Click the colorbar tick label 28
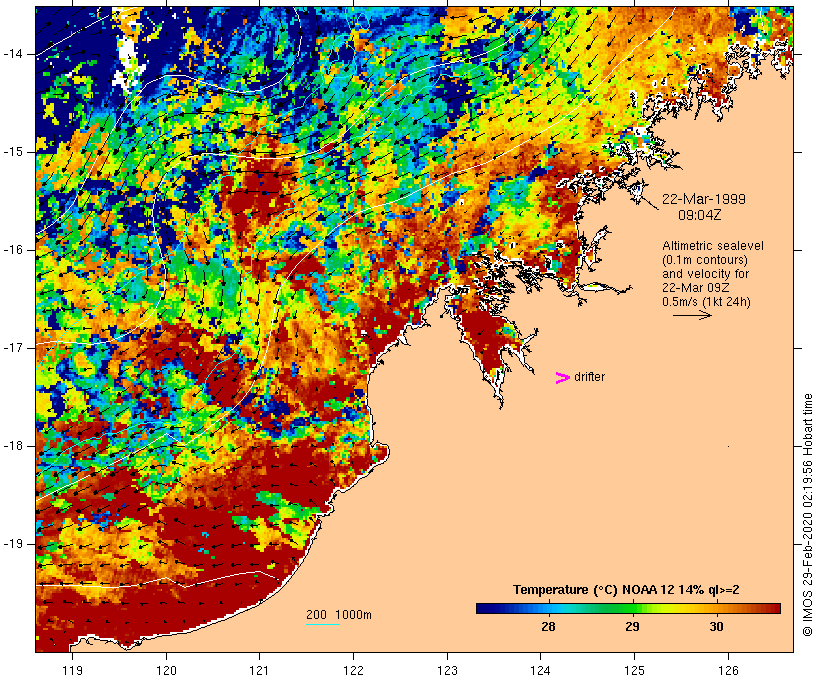 [548, 627]
